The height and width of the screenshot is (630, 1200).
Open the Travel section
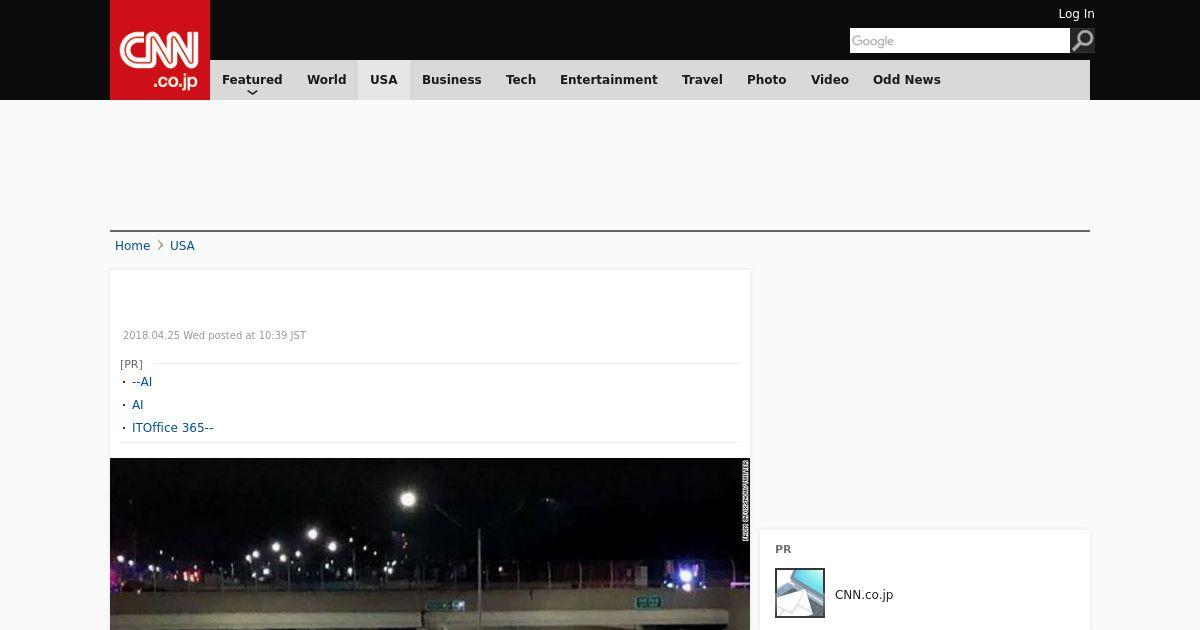coord(702,80)
